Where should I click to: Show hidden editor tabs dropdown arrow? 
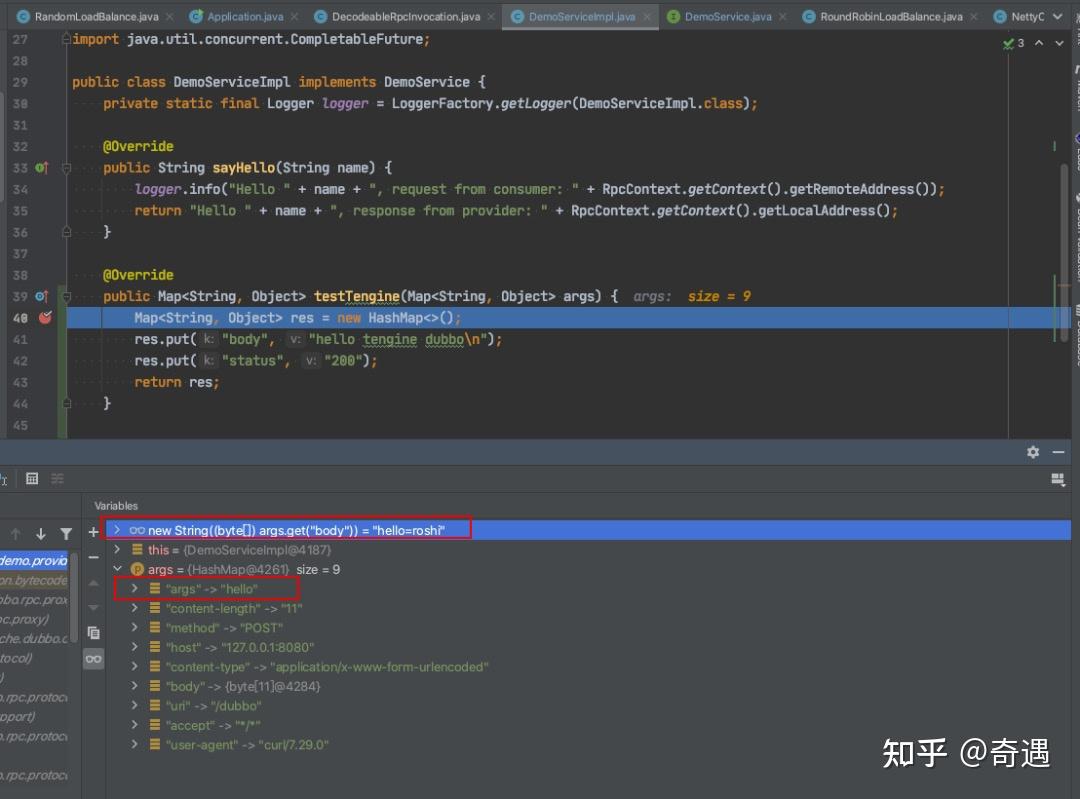click(x=1058, y=16)
